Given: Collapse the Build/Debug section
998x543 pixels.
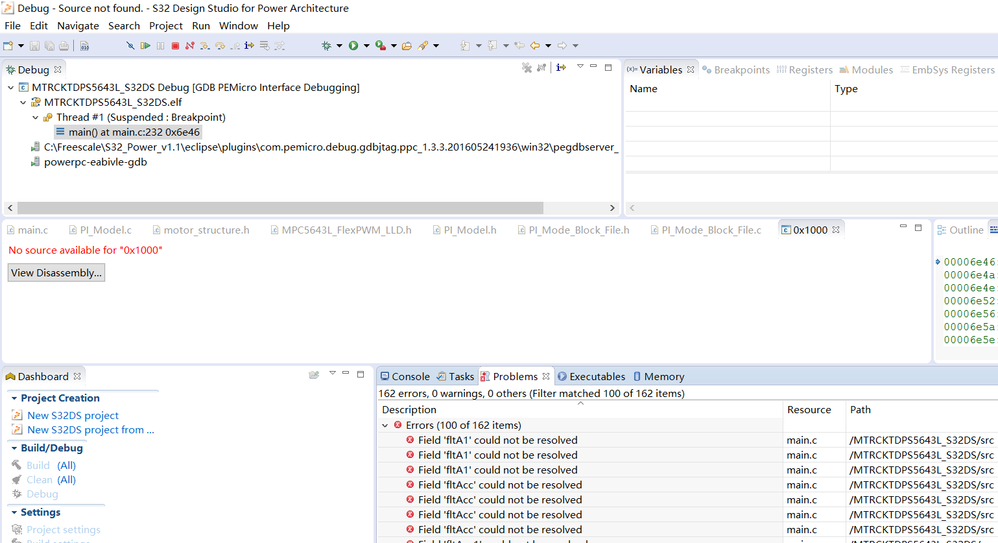Looking at the screenshot, I should point(14,448).
